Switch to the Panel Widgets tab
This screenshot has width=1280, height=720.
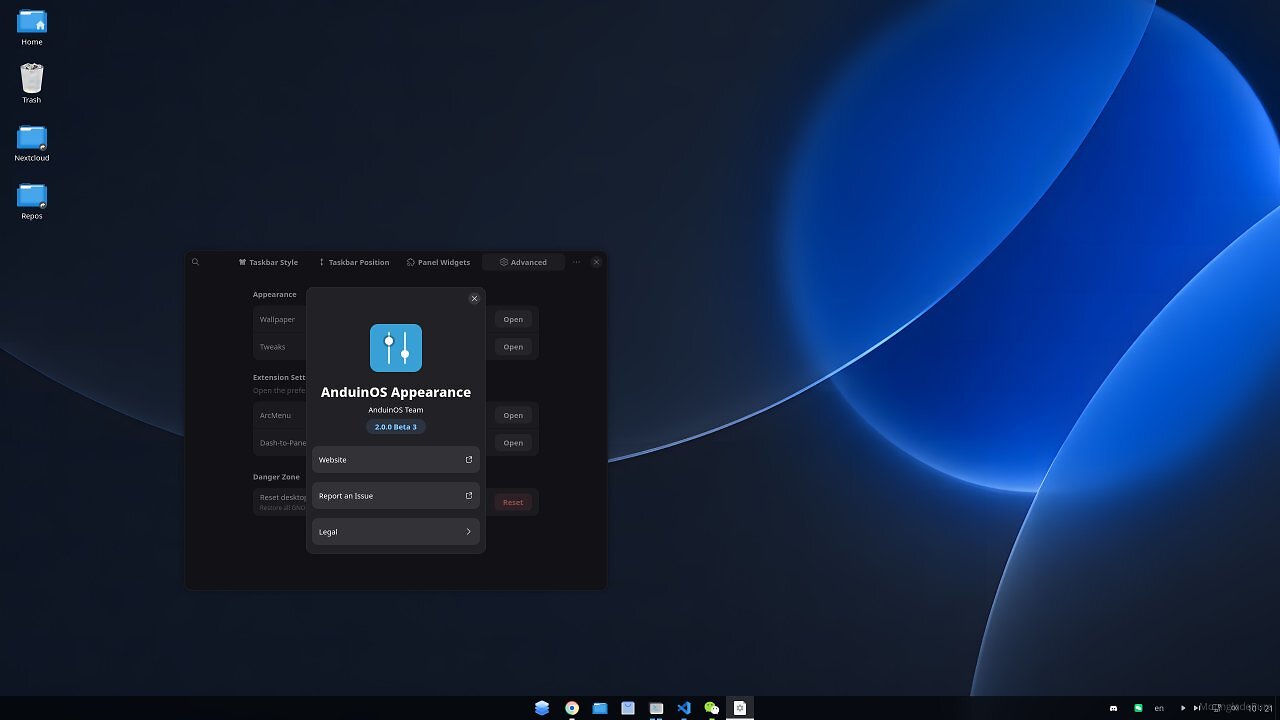coord(438,262)
